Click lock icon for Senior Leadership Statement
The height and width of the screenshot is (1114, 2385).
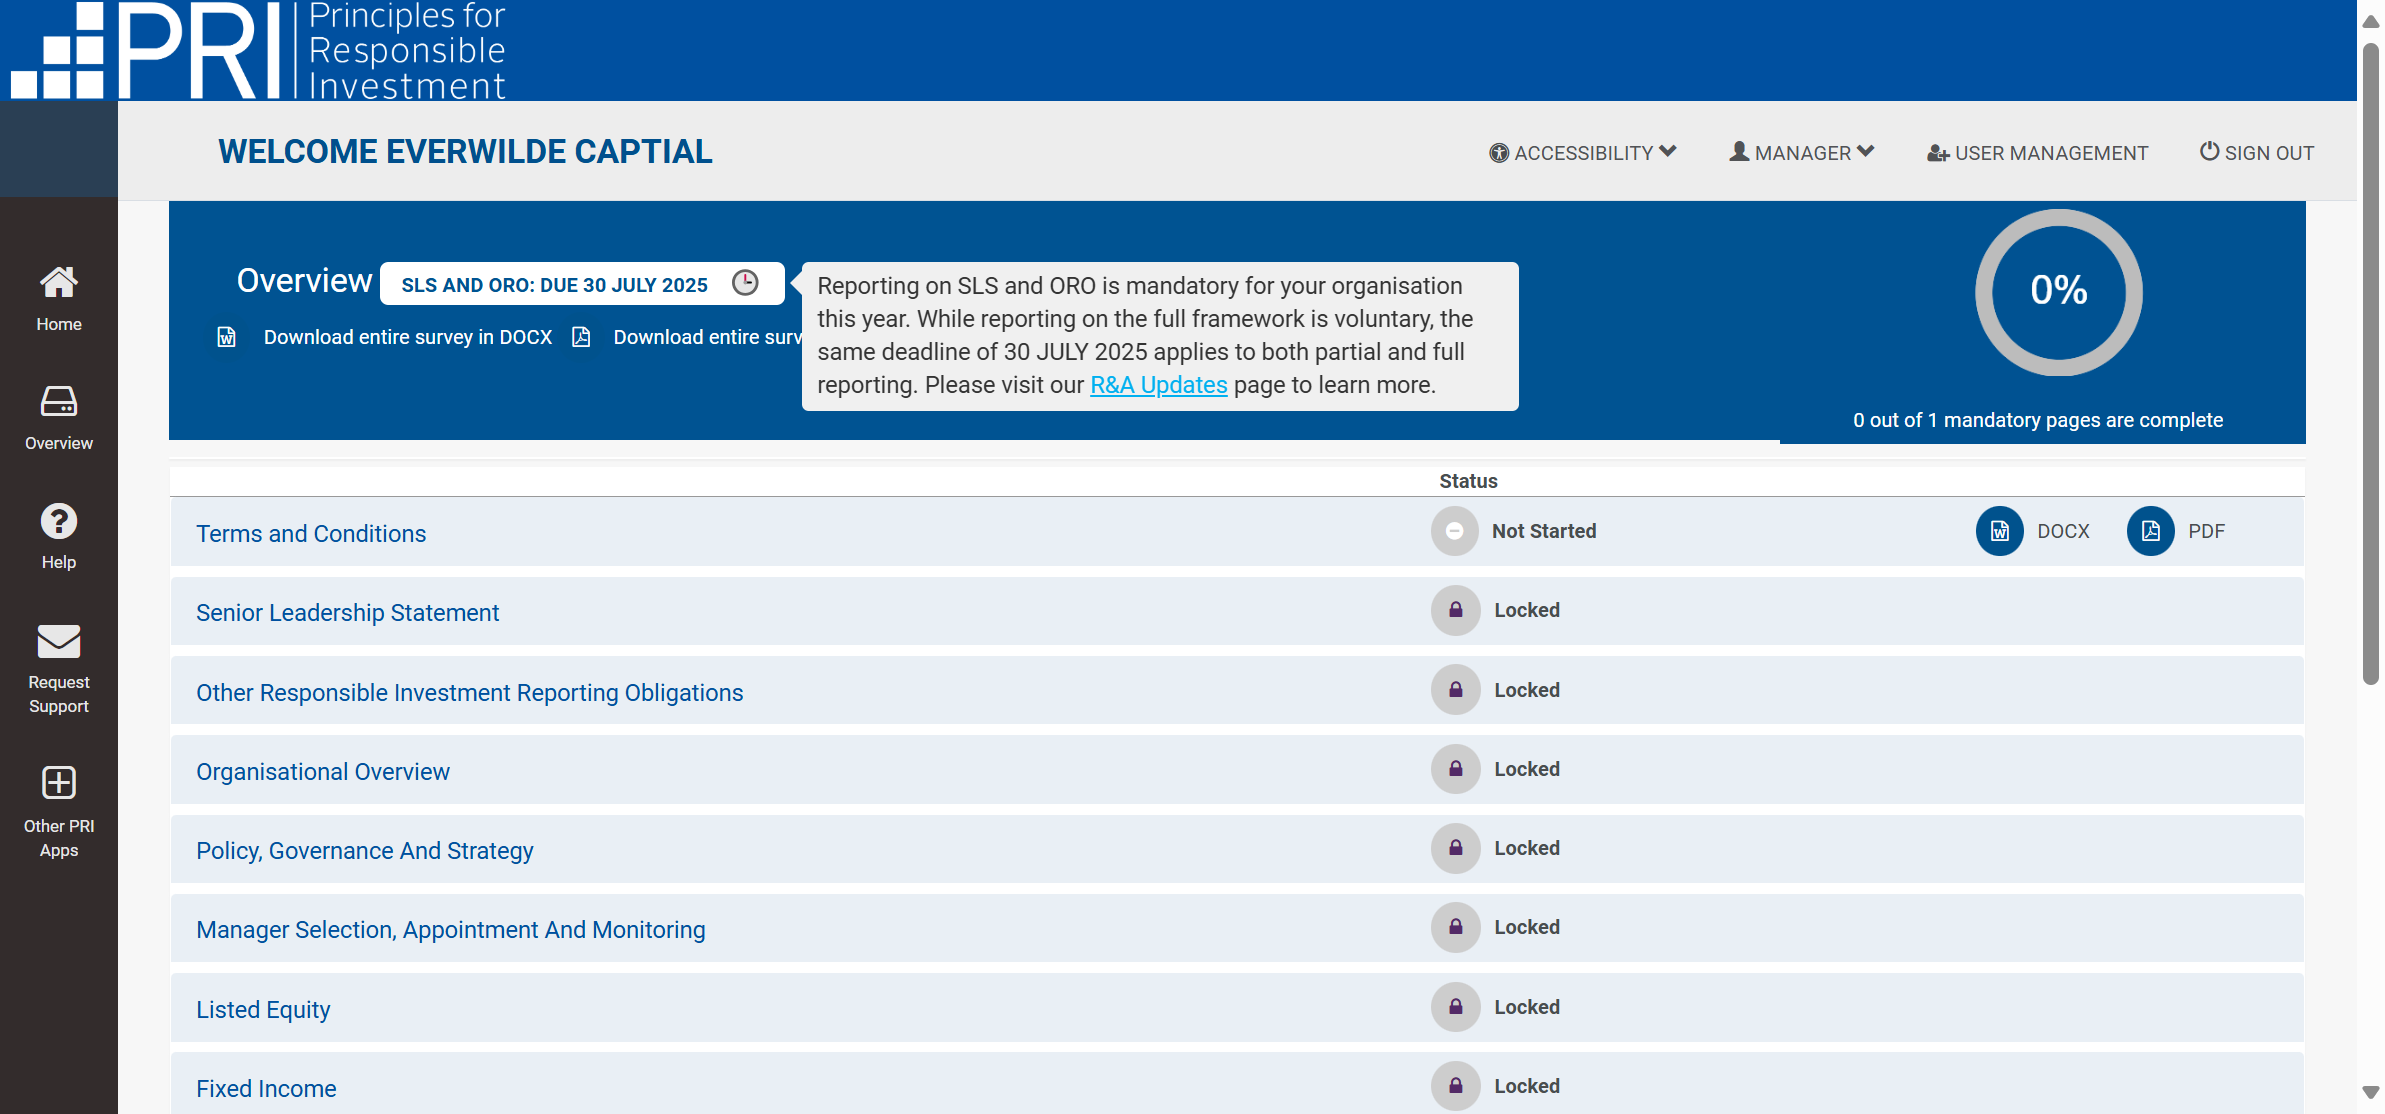click(1455, 610)
